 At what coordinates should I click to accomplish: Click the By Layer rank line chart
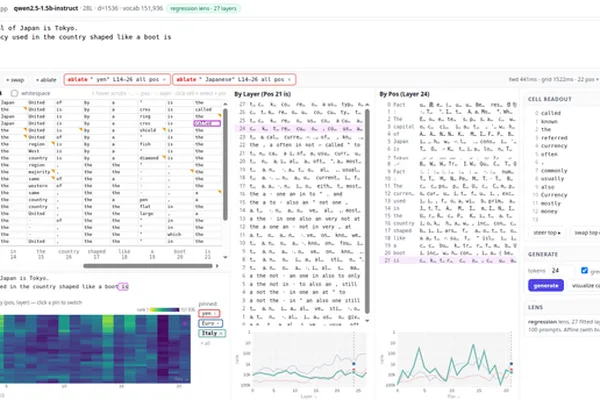coord(309,359)
